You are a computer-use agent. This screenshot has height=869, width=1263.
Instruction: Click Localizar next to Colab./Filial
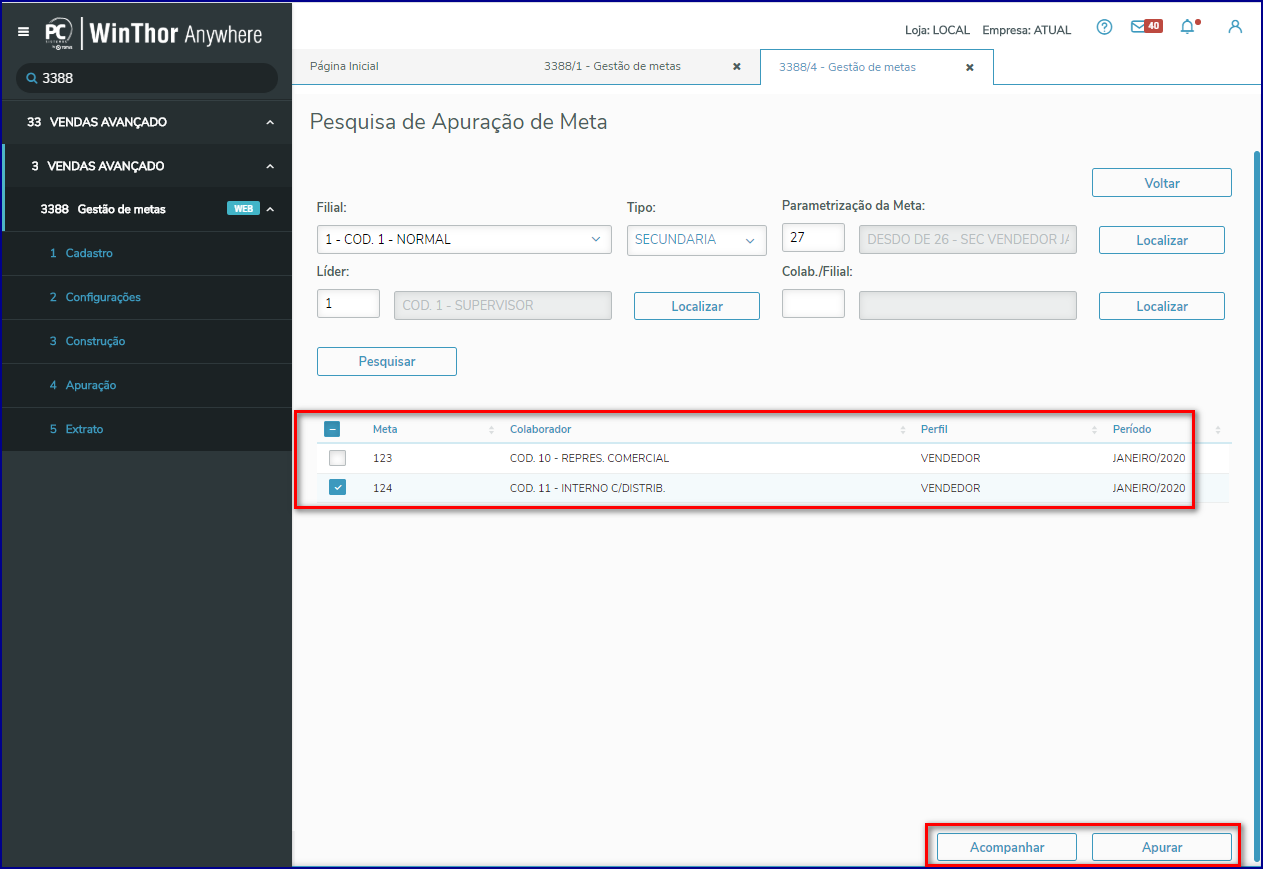pos(1162,306)
